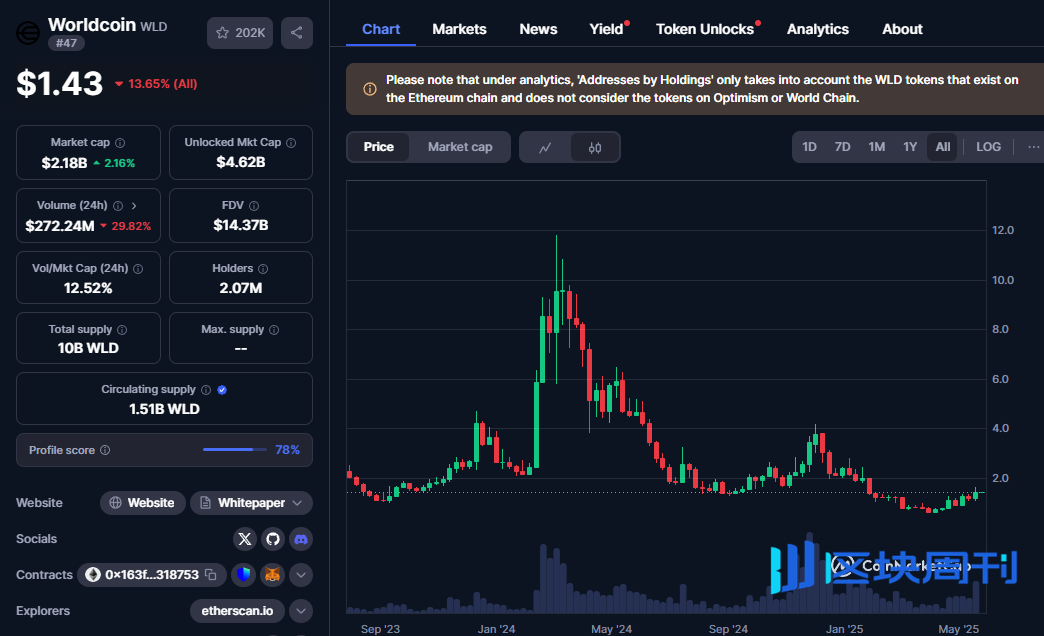Select the Market cap chart toggle
The height and width of the screenshot is (636, 1044).
coord(460,147)
